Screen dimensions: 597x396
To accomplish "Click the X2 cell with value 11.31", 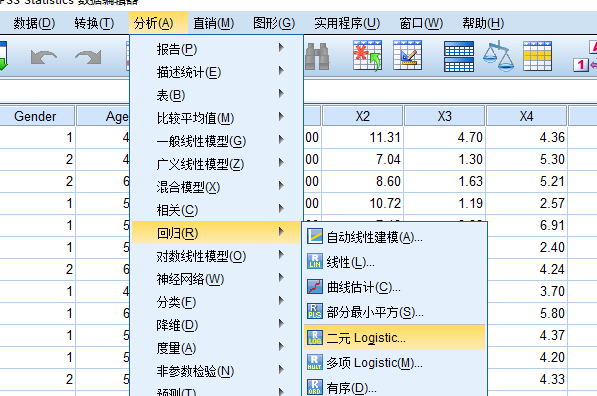I will [362, 137].
